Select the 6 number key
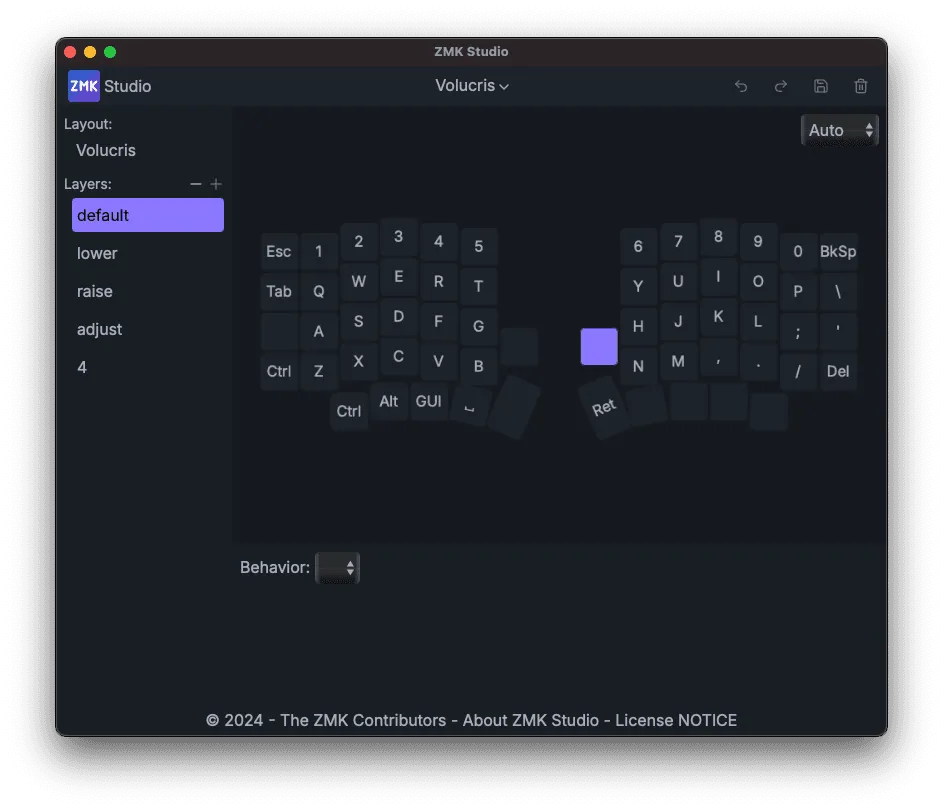Image resolution: width=943 pixels, height=810 pixels. point(638,247)
